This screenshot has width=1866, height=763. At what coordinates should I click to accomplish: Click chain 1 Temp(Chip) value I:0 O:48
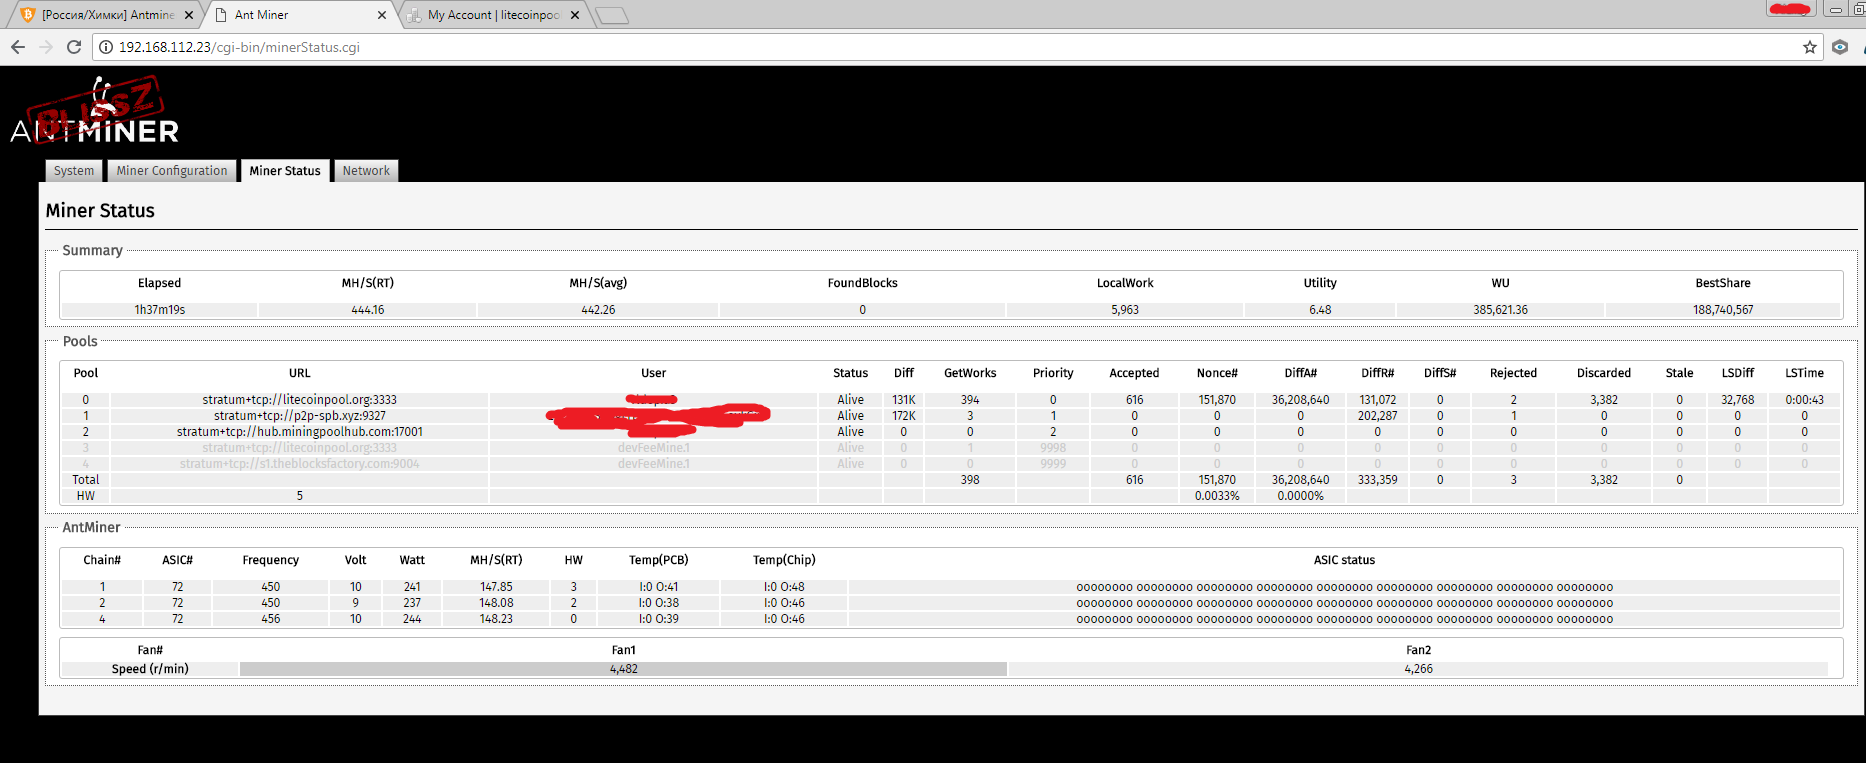[x=784, y=587]
